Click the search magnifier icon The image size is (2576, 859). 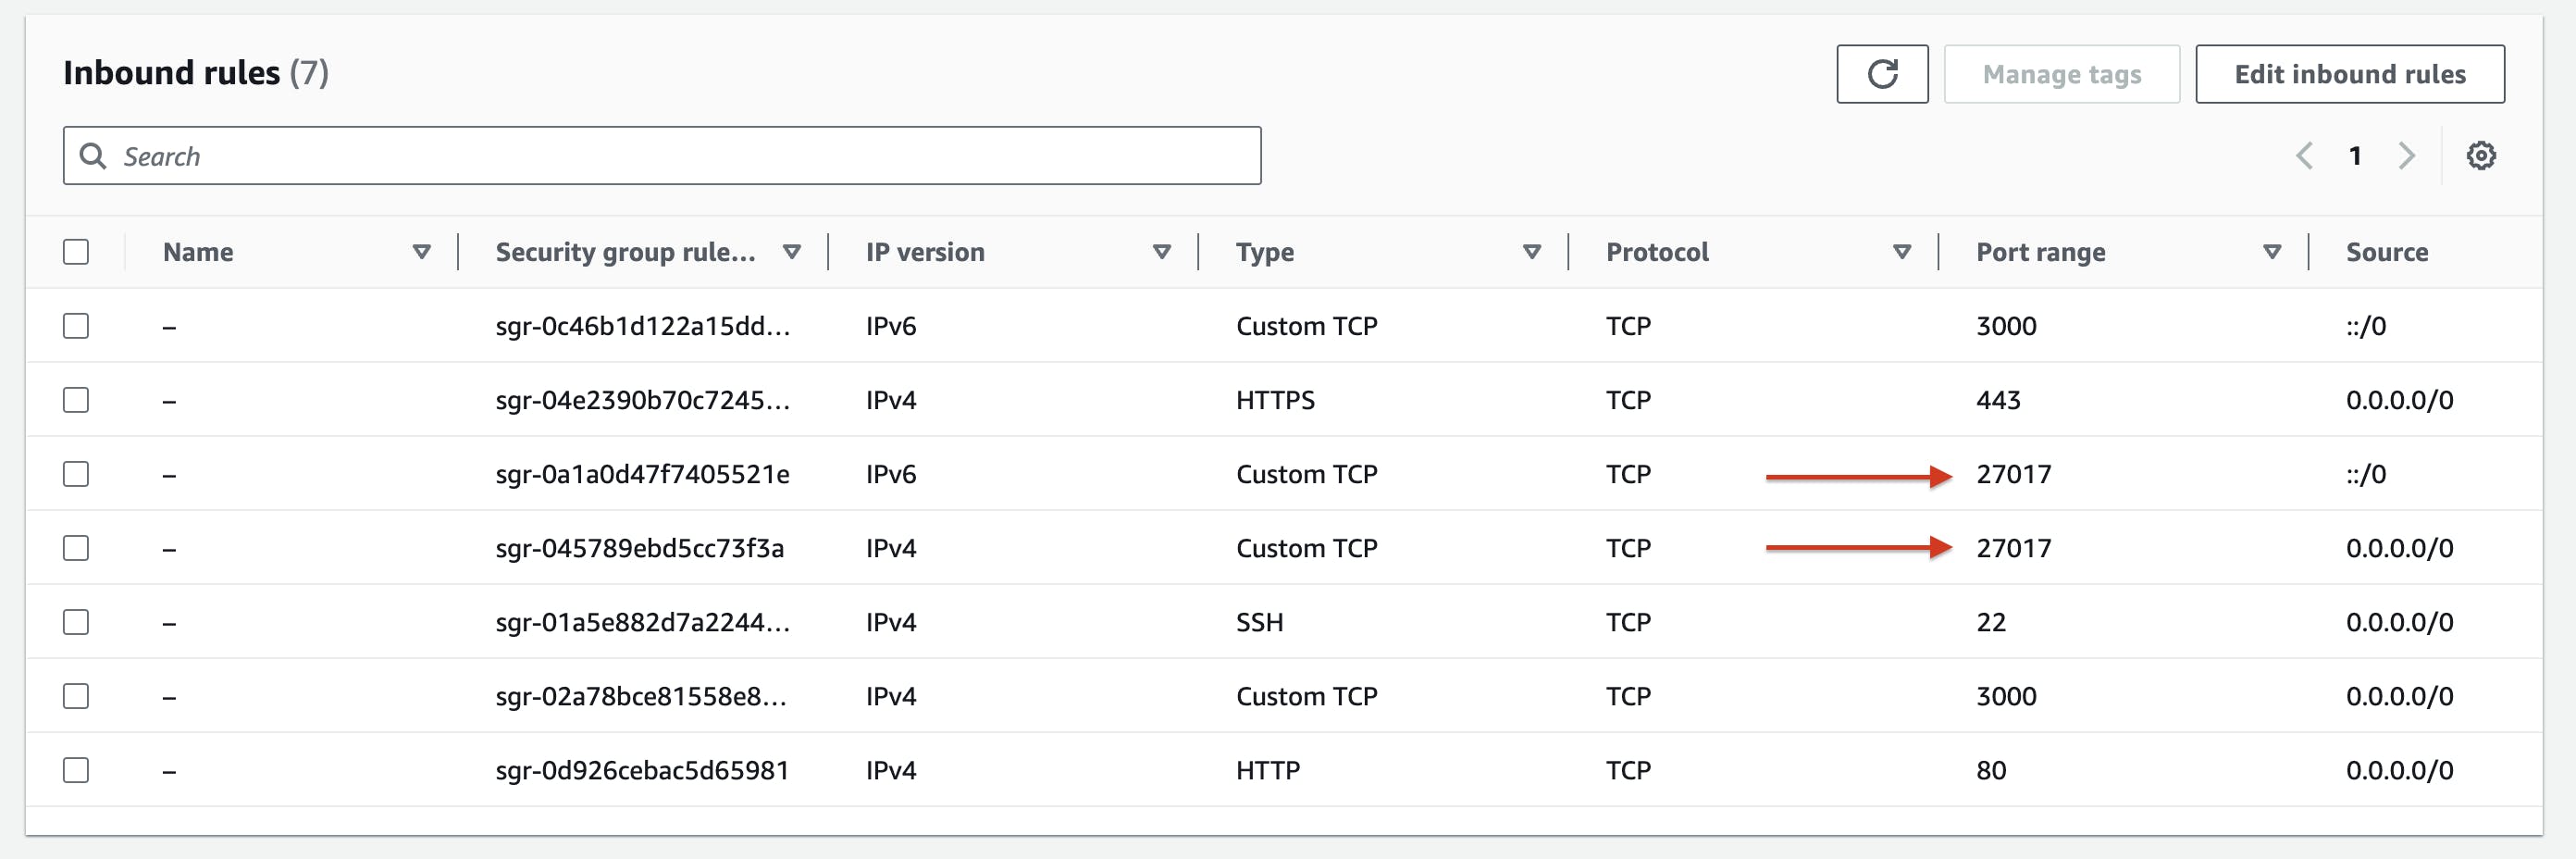[x=93, y=156]
